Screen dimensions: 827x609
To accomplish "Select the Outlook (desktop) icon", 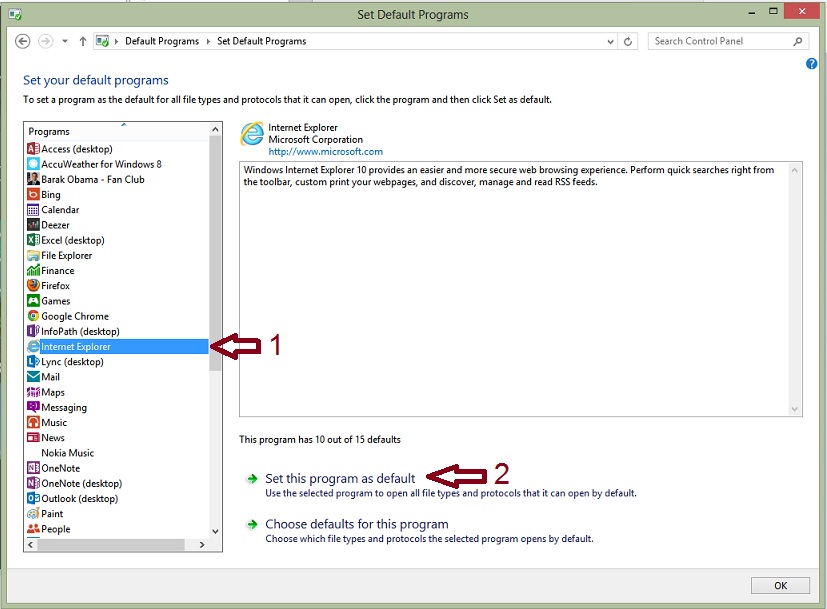I will [x=33, y=498].
